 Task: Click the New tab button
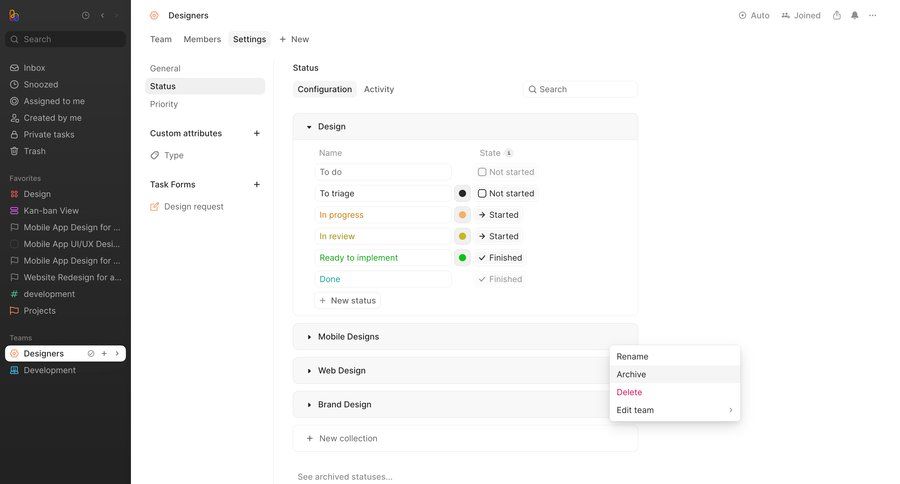coord(294,39)
